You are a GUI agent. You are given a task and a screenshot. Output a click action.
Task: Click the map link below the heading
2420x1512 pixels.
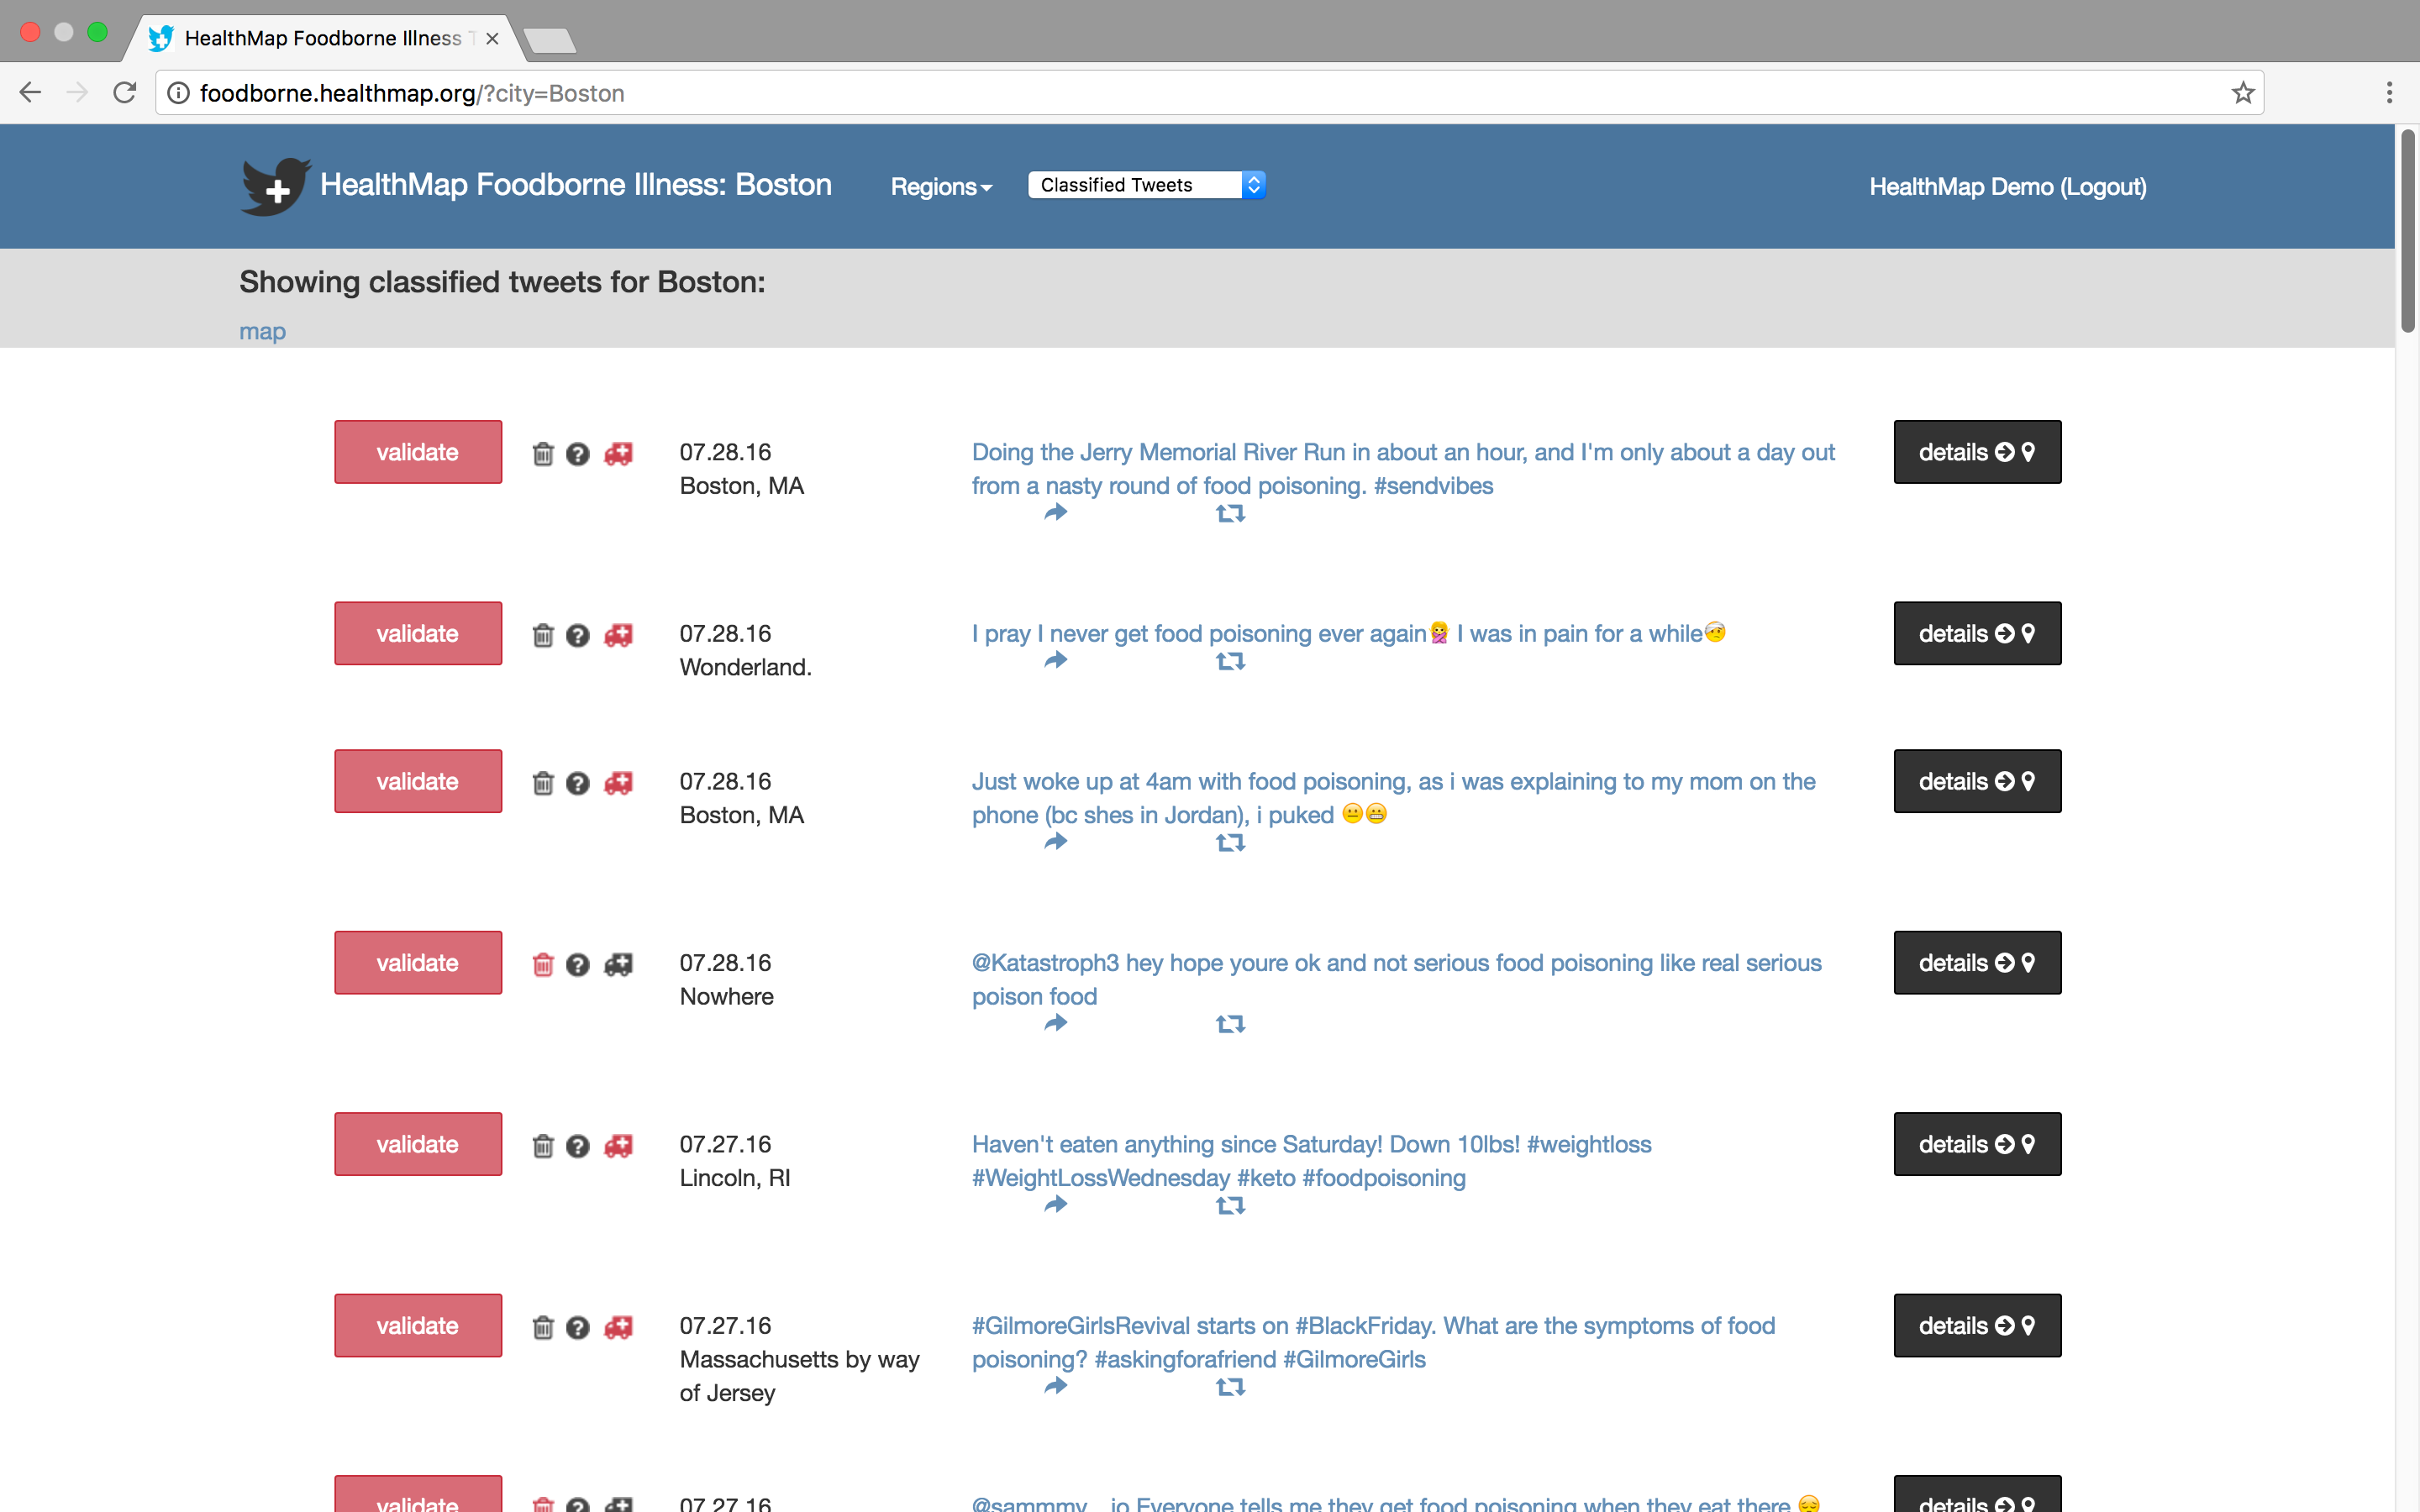[262, 331]
